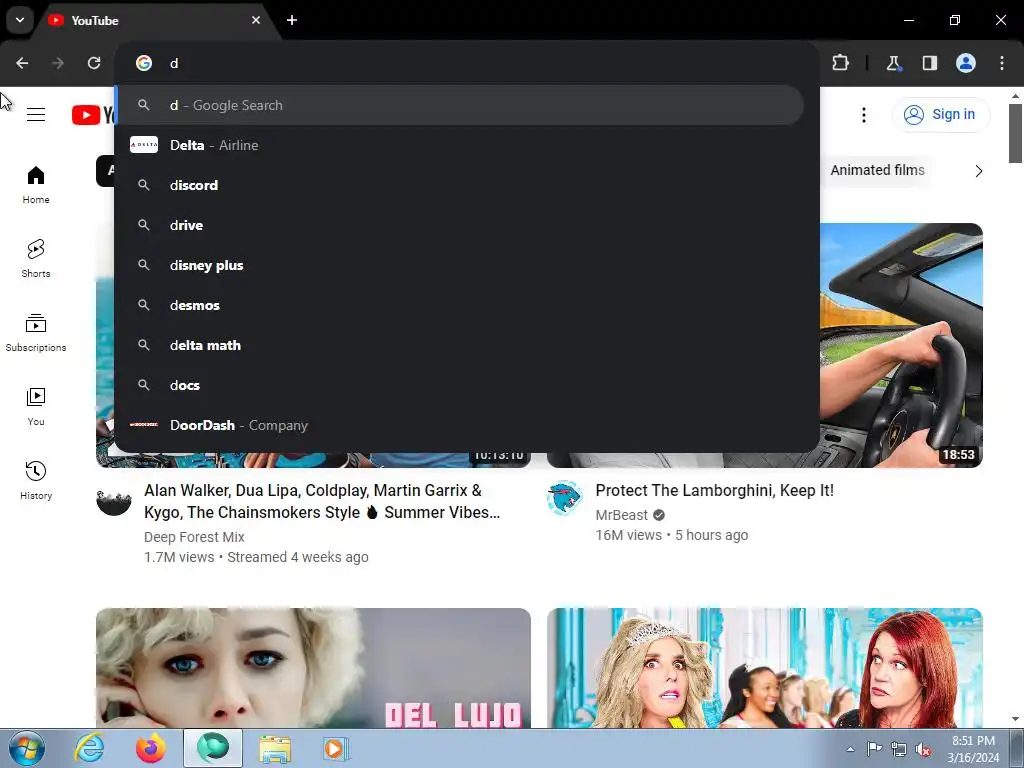Open the princess tiara video thumbnail
The height and width of the screenshot is (768, 1024).
[x=765, y=668]
